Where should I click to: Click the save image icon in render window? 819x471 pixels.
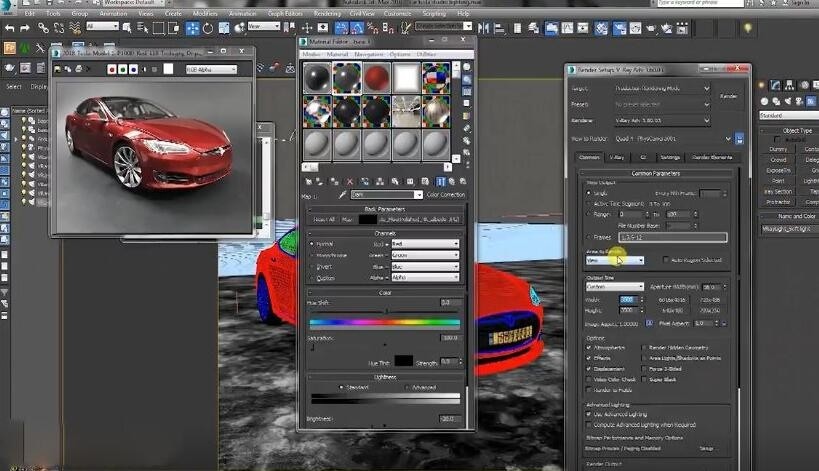pyautogui.click(x=57, y=69)
